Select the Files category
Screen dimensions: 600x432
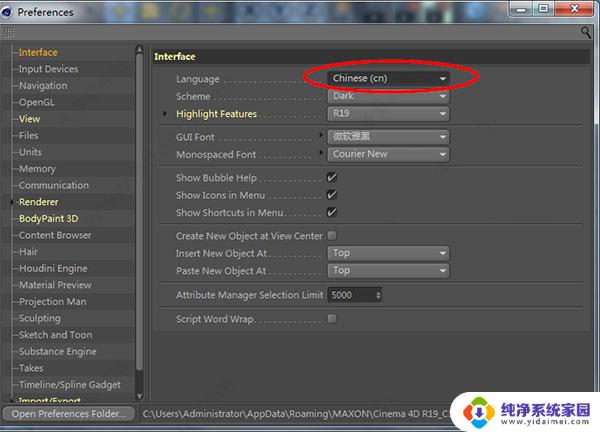click(29, 135)
